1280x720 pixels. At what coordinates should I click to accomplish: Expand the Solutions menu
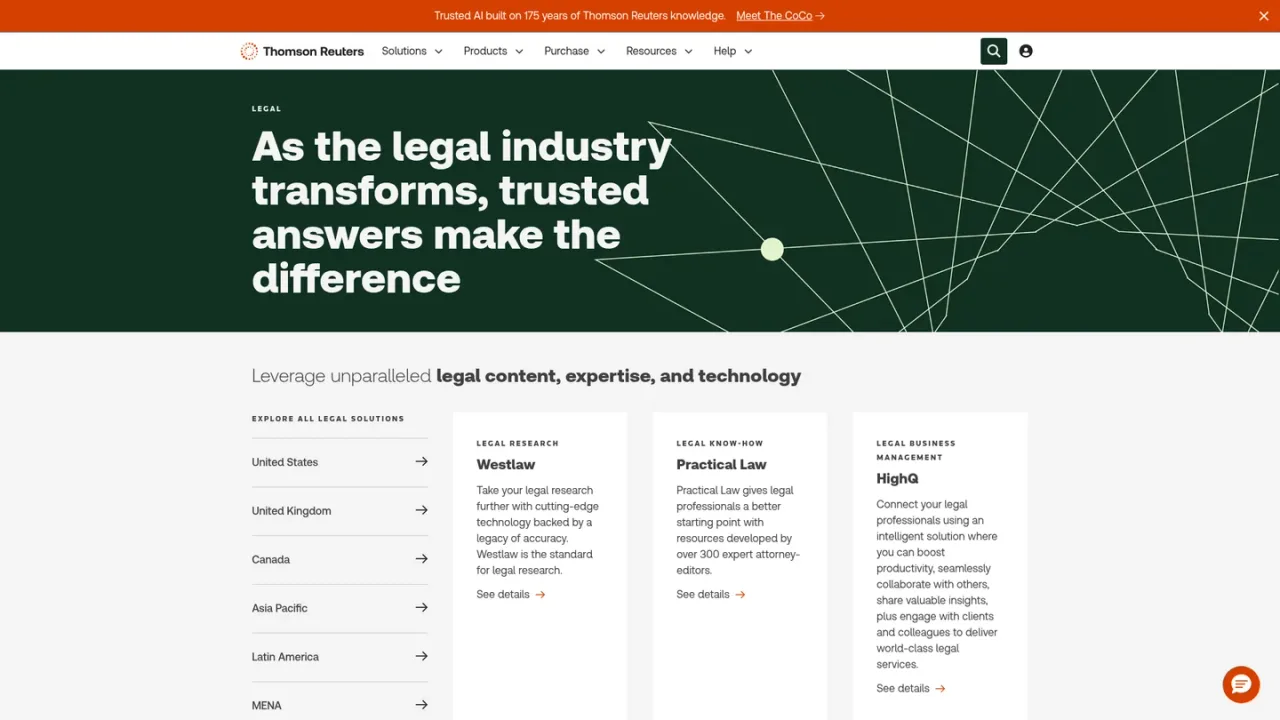click(x=412, y=51)
